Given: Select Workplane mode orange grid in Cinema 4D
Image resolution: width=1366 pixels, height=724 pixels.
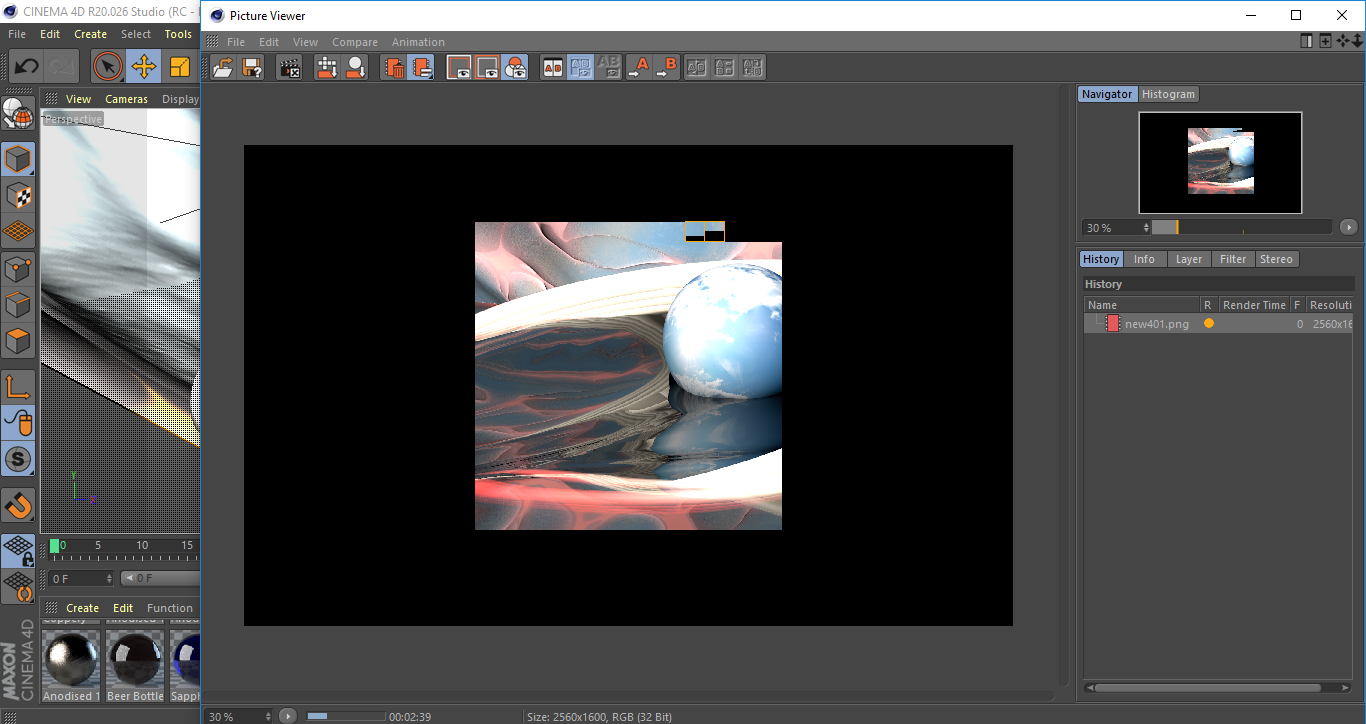Looking at the screenshot, I should 18,231.
